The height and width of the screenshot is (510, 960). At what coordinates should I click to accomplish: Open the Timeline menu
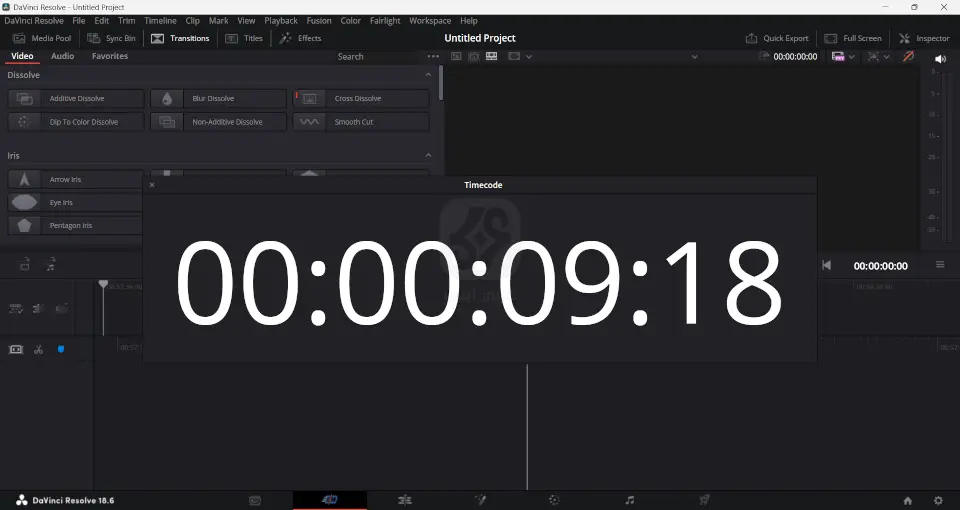click(160, 21)
